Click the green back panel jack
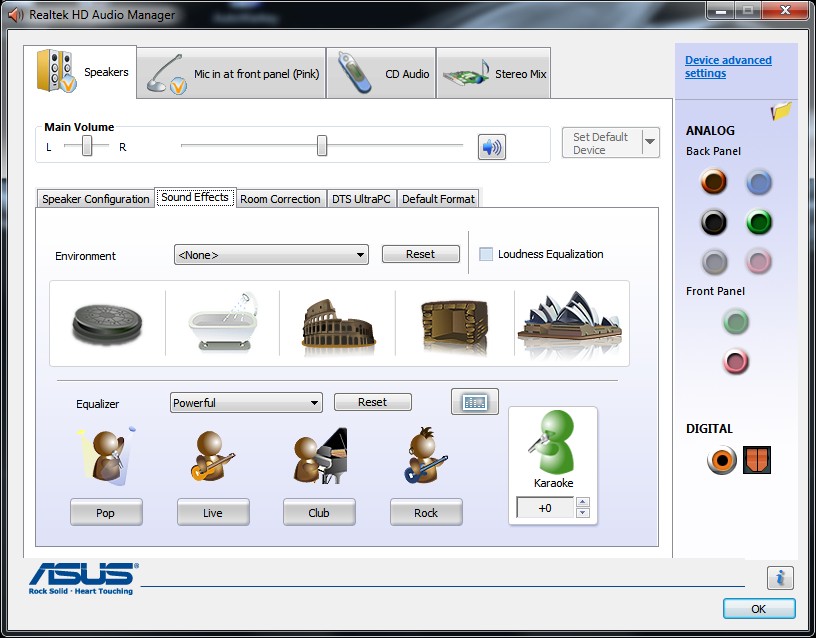Image resolution: width=816 pixels, height=638 pixels. coord(759,222)
